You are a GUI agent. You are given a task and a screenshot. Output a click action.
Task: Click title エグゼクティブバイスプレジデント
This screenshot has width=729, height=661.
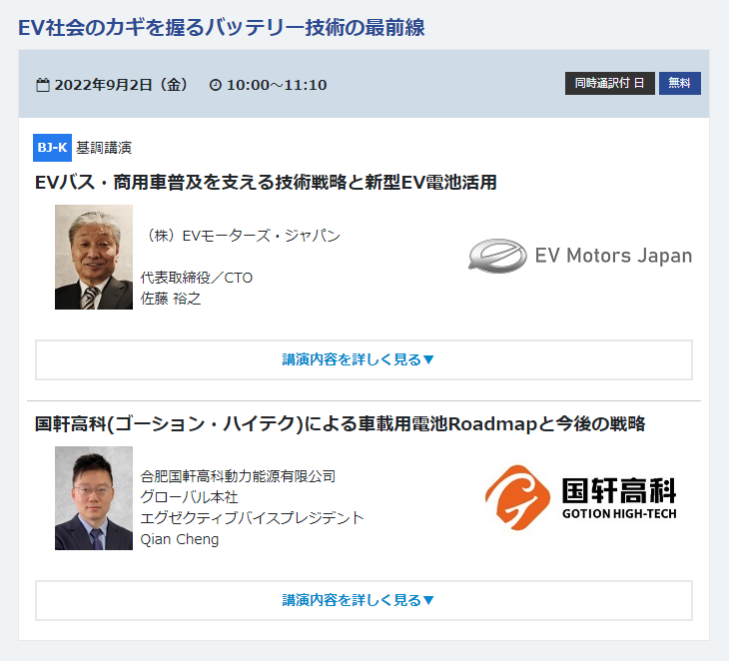click(252, 518)
